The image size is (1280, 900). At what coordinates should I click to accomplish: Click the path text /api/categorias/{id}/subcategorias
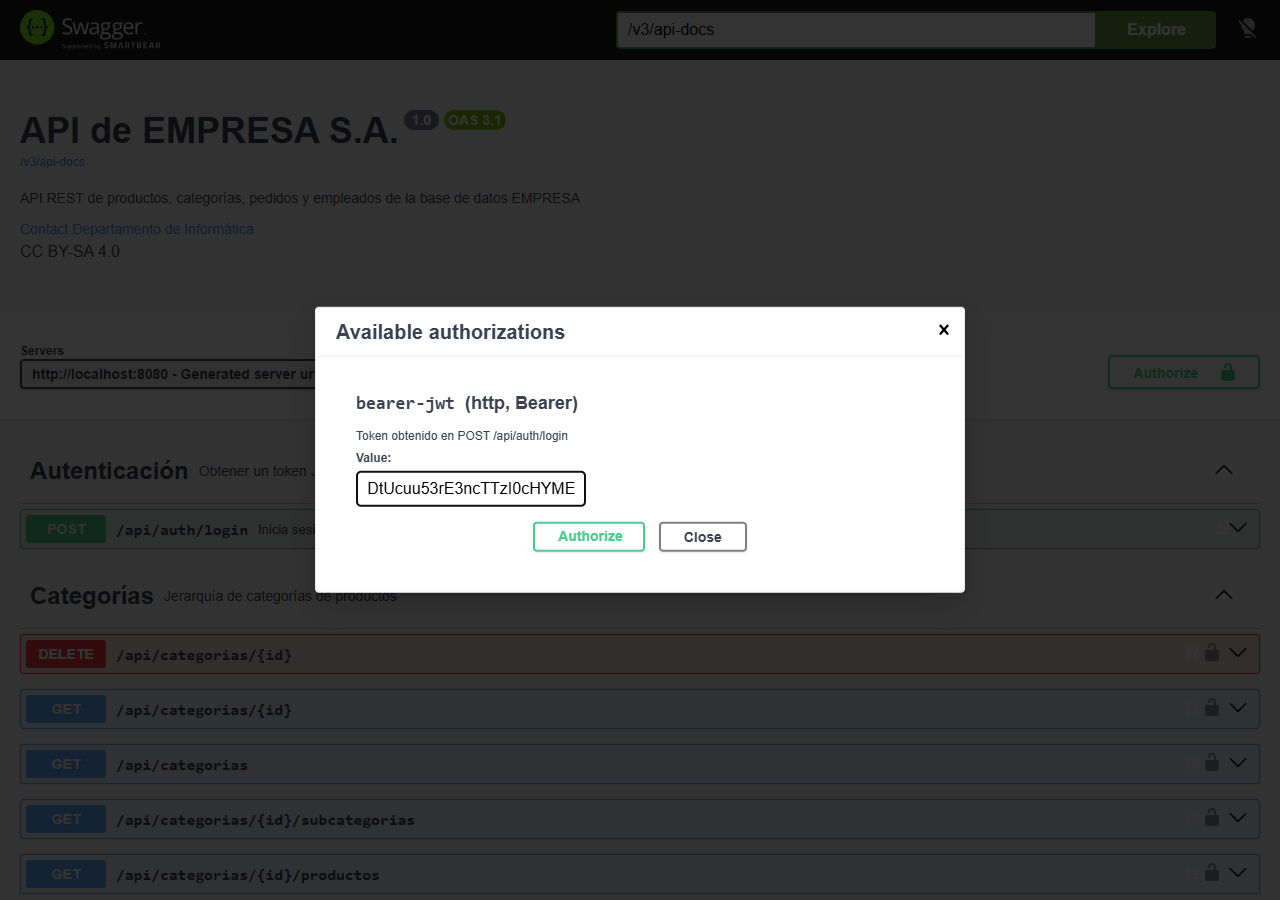pyautogui.click(x=265, y=820)
